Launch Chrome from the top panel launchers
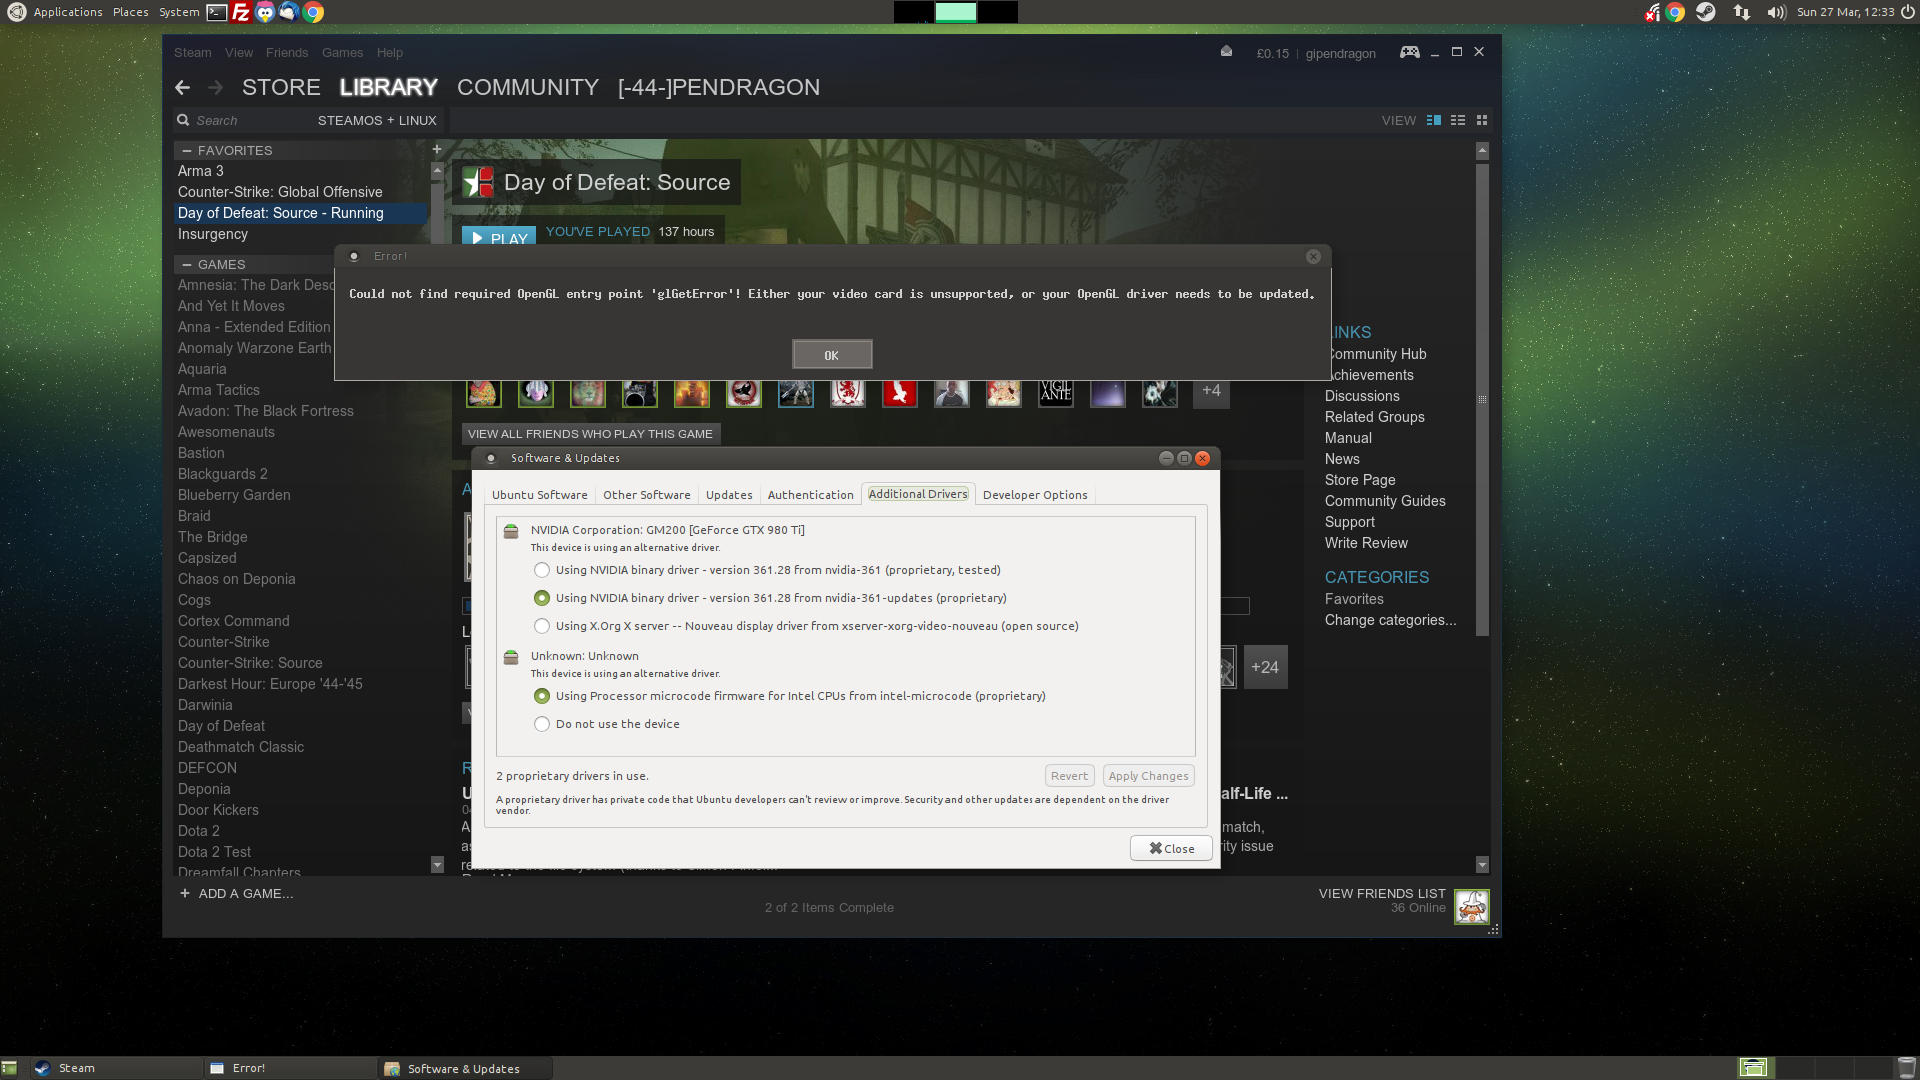Screen dimensions: 1920x1080 313,12
